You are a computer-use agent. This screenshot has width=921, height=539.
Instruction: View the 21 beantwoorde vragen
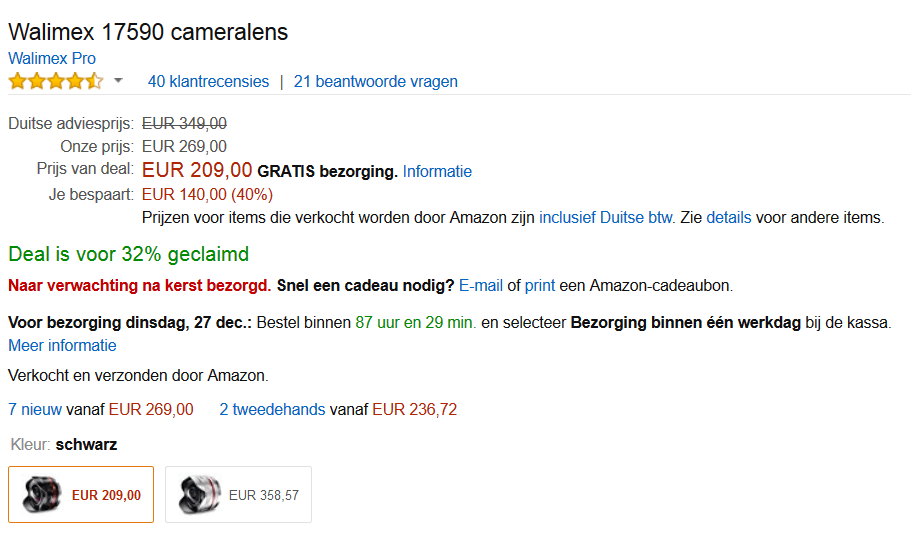375,81
